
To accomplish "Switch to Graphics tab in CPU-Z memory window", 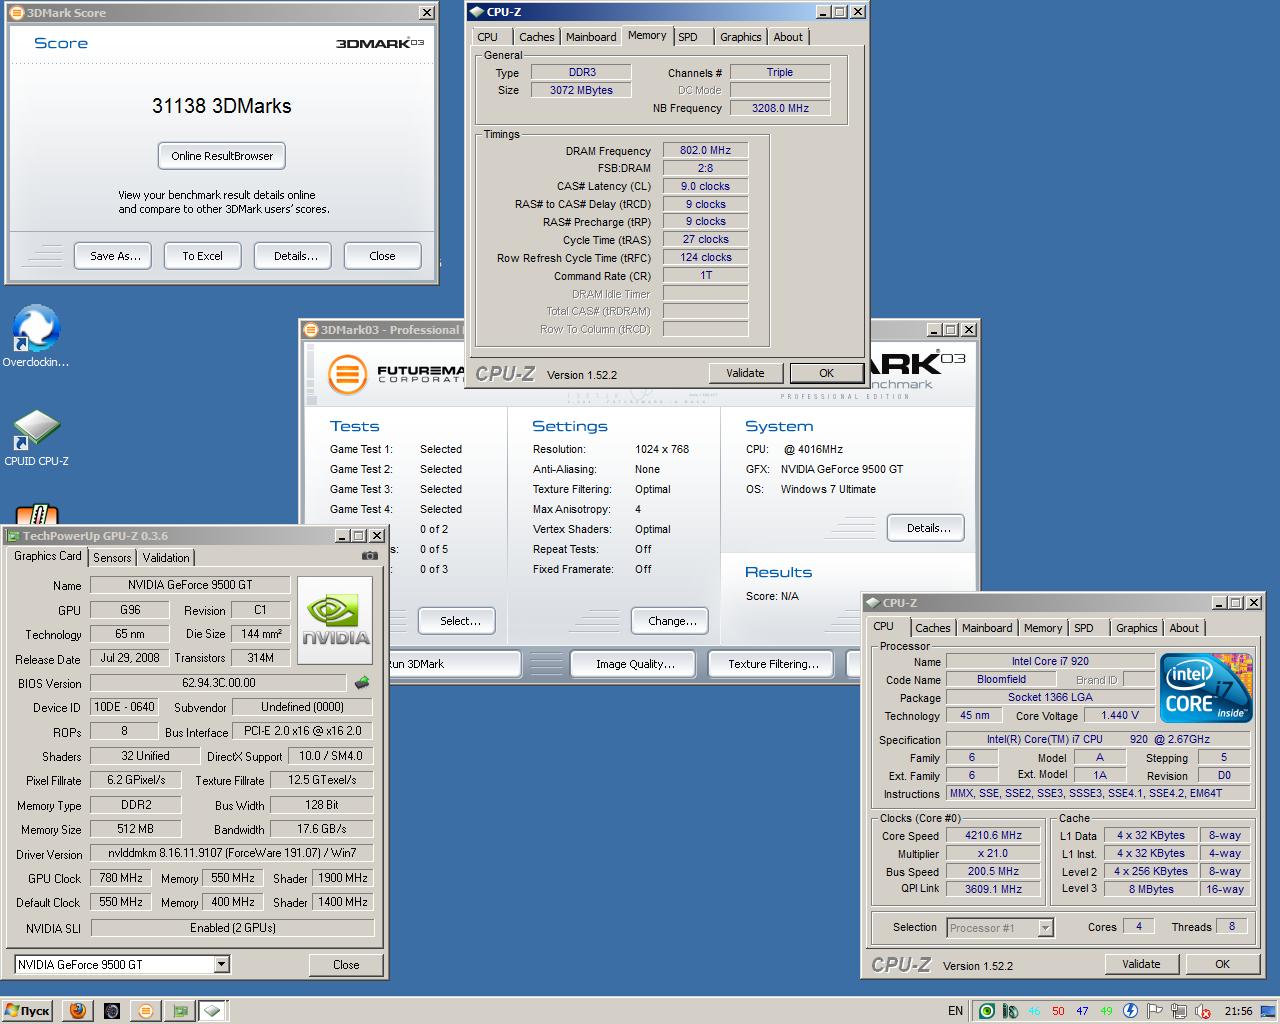I will (740, 37).
